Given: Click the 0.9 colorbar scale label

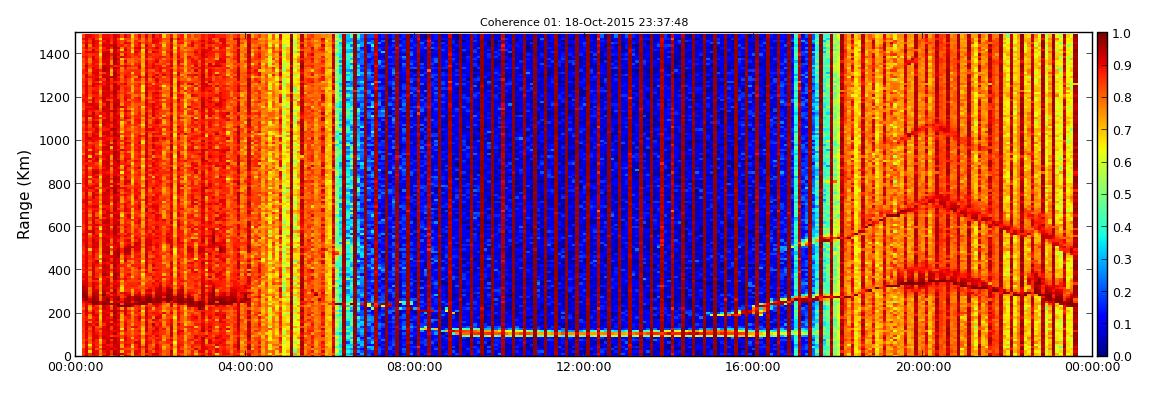Looking at the screenshot, I should tap(1121, 66).
